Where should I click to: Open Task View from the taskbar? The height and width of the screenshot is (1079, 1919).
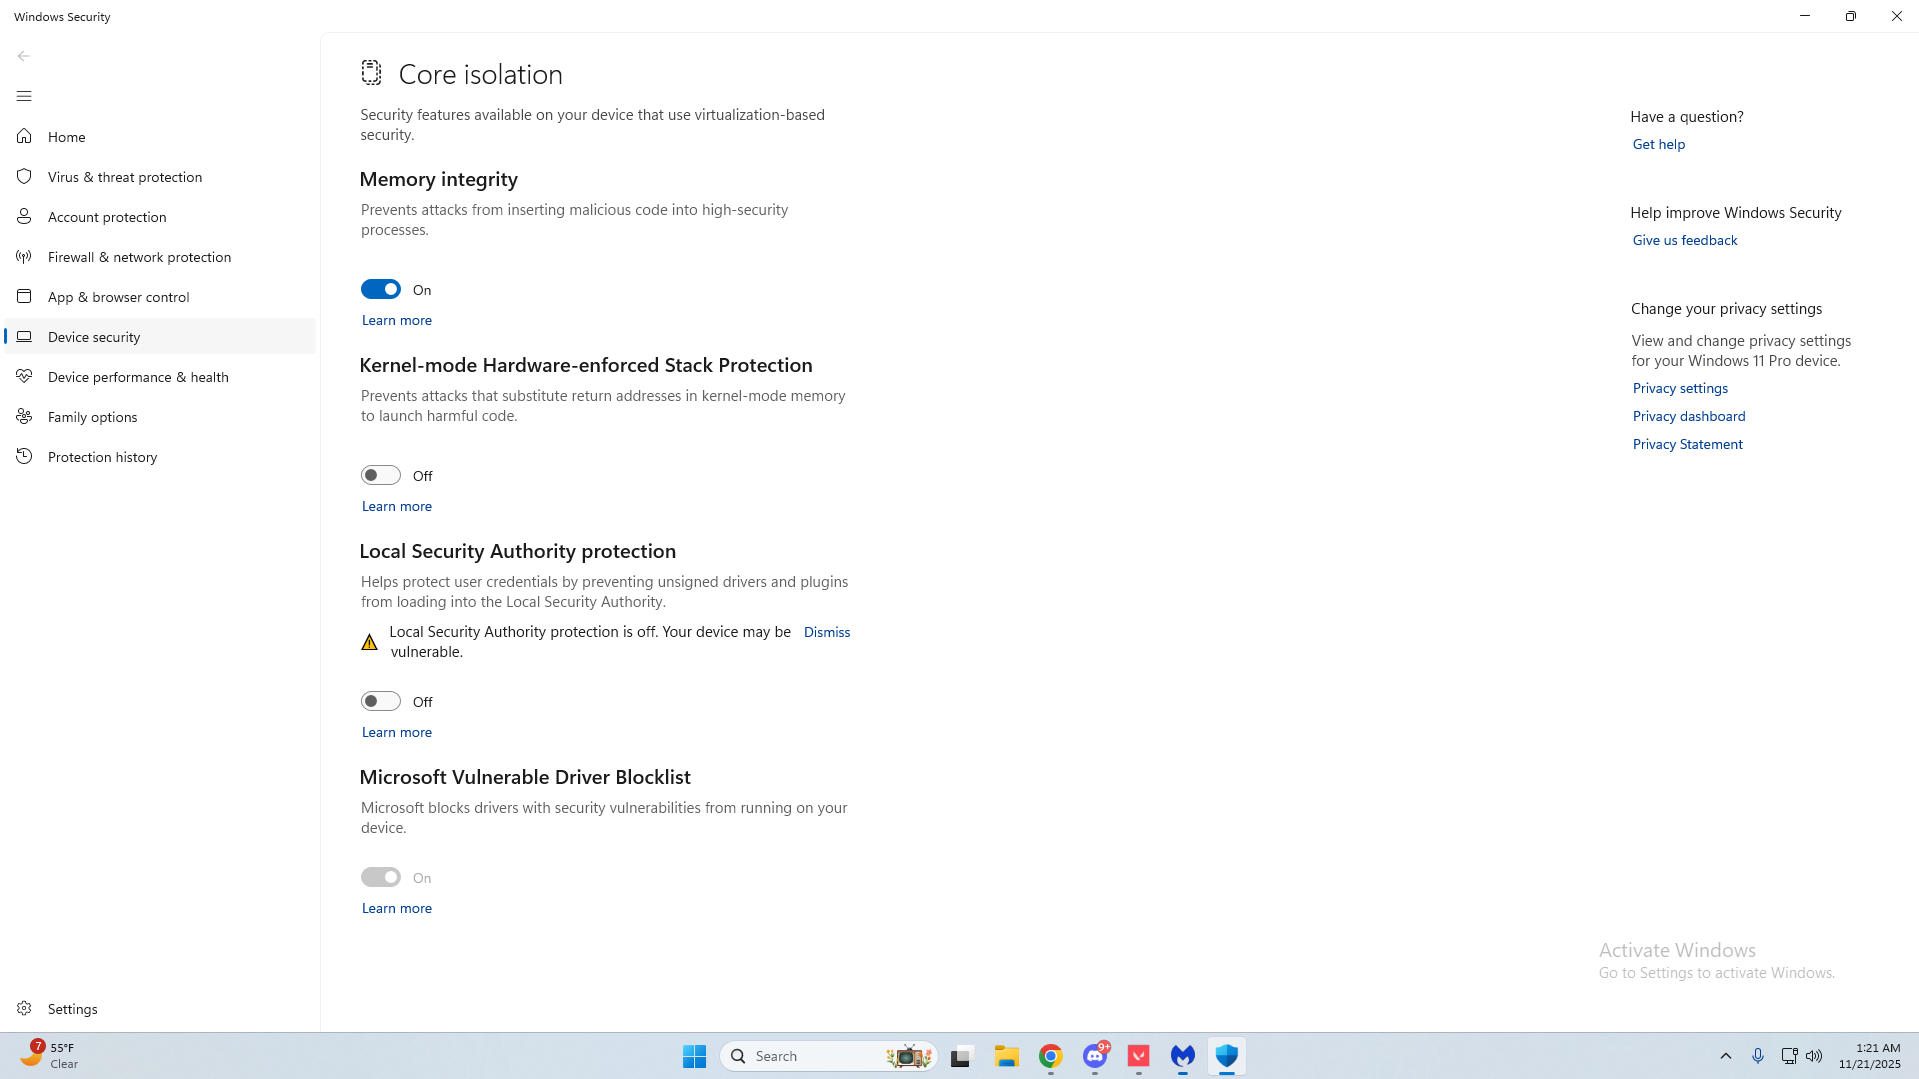pyautogui.click(x=962, y=1056)
